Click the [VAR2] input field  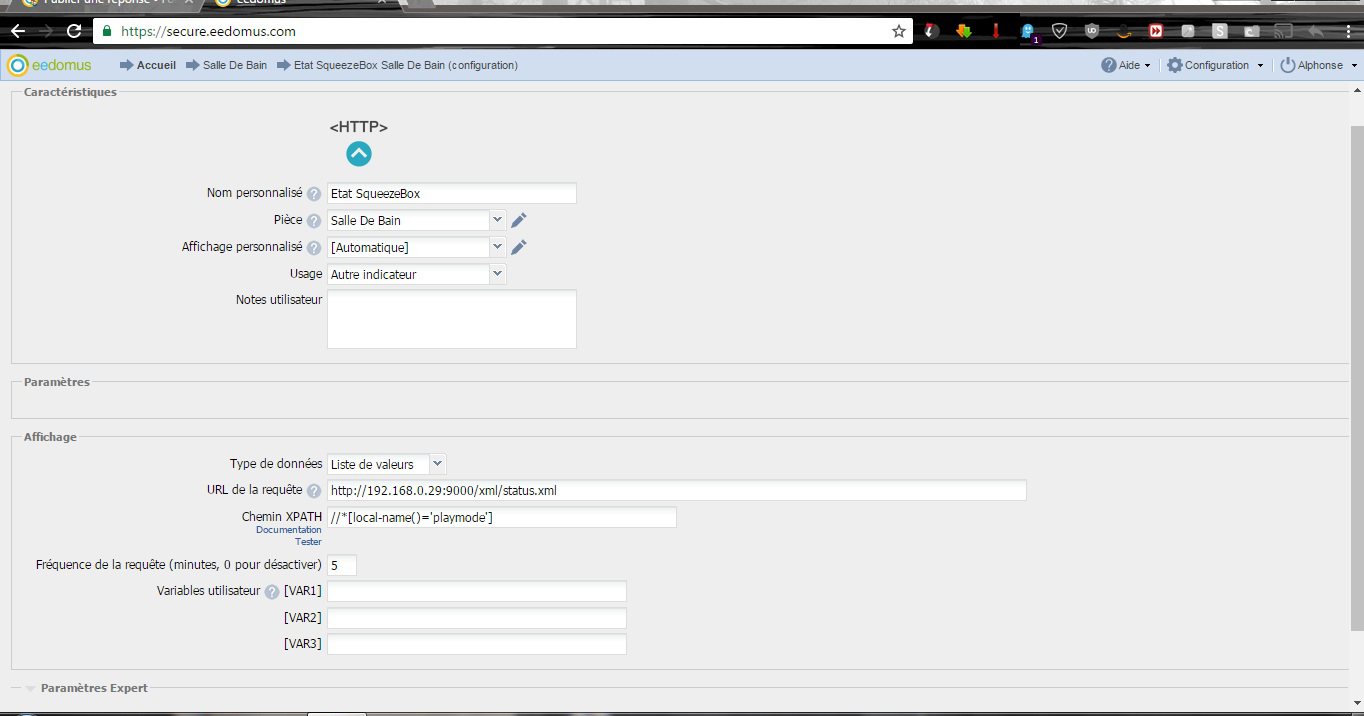click(477, 618)
